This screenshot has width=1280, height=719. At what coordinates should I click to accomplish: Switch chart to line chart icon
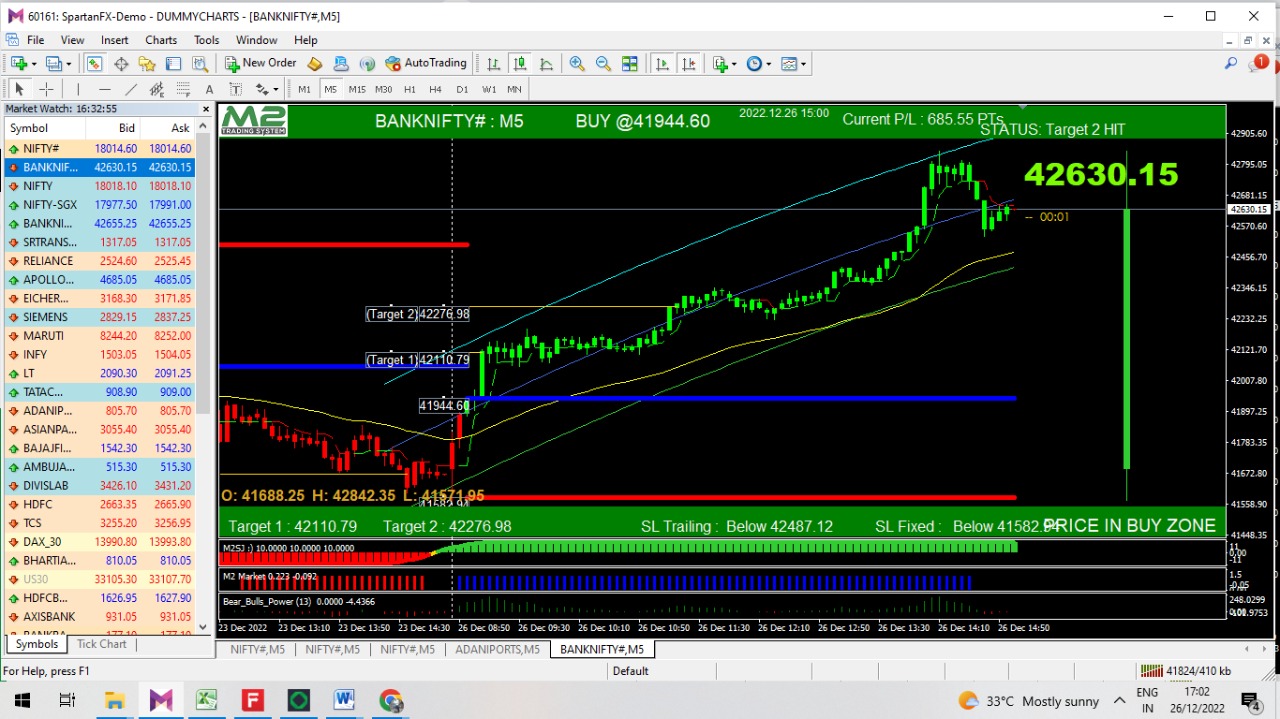point(546,64)
